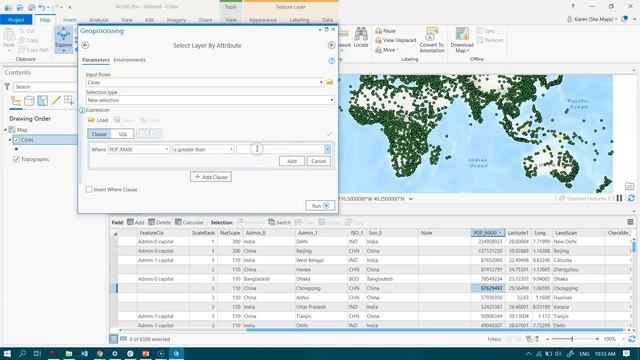The image size is (640, 360).
Task: Refresh the map view
Action: pos(631,198)
